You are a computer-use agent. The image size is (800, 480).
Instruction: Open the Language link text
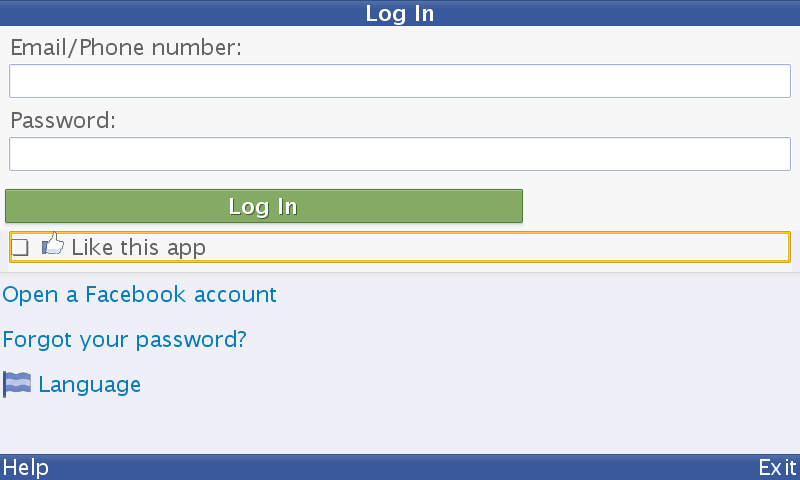click(x=90, y=385)
